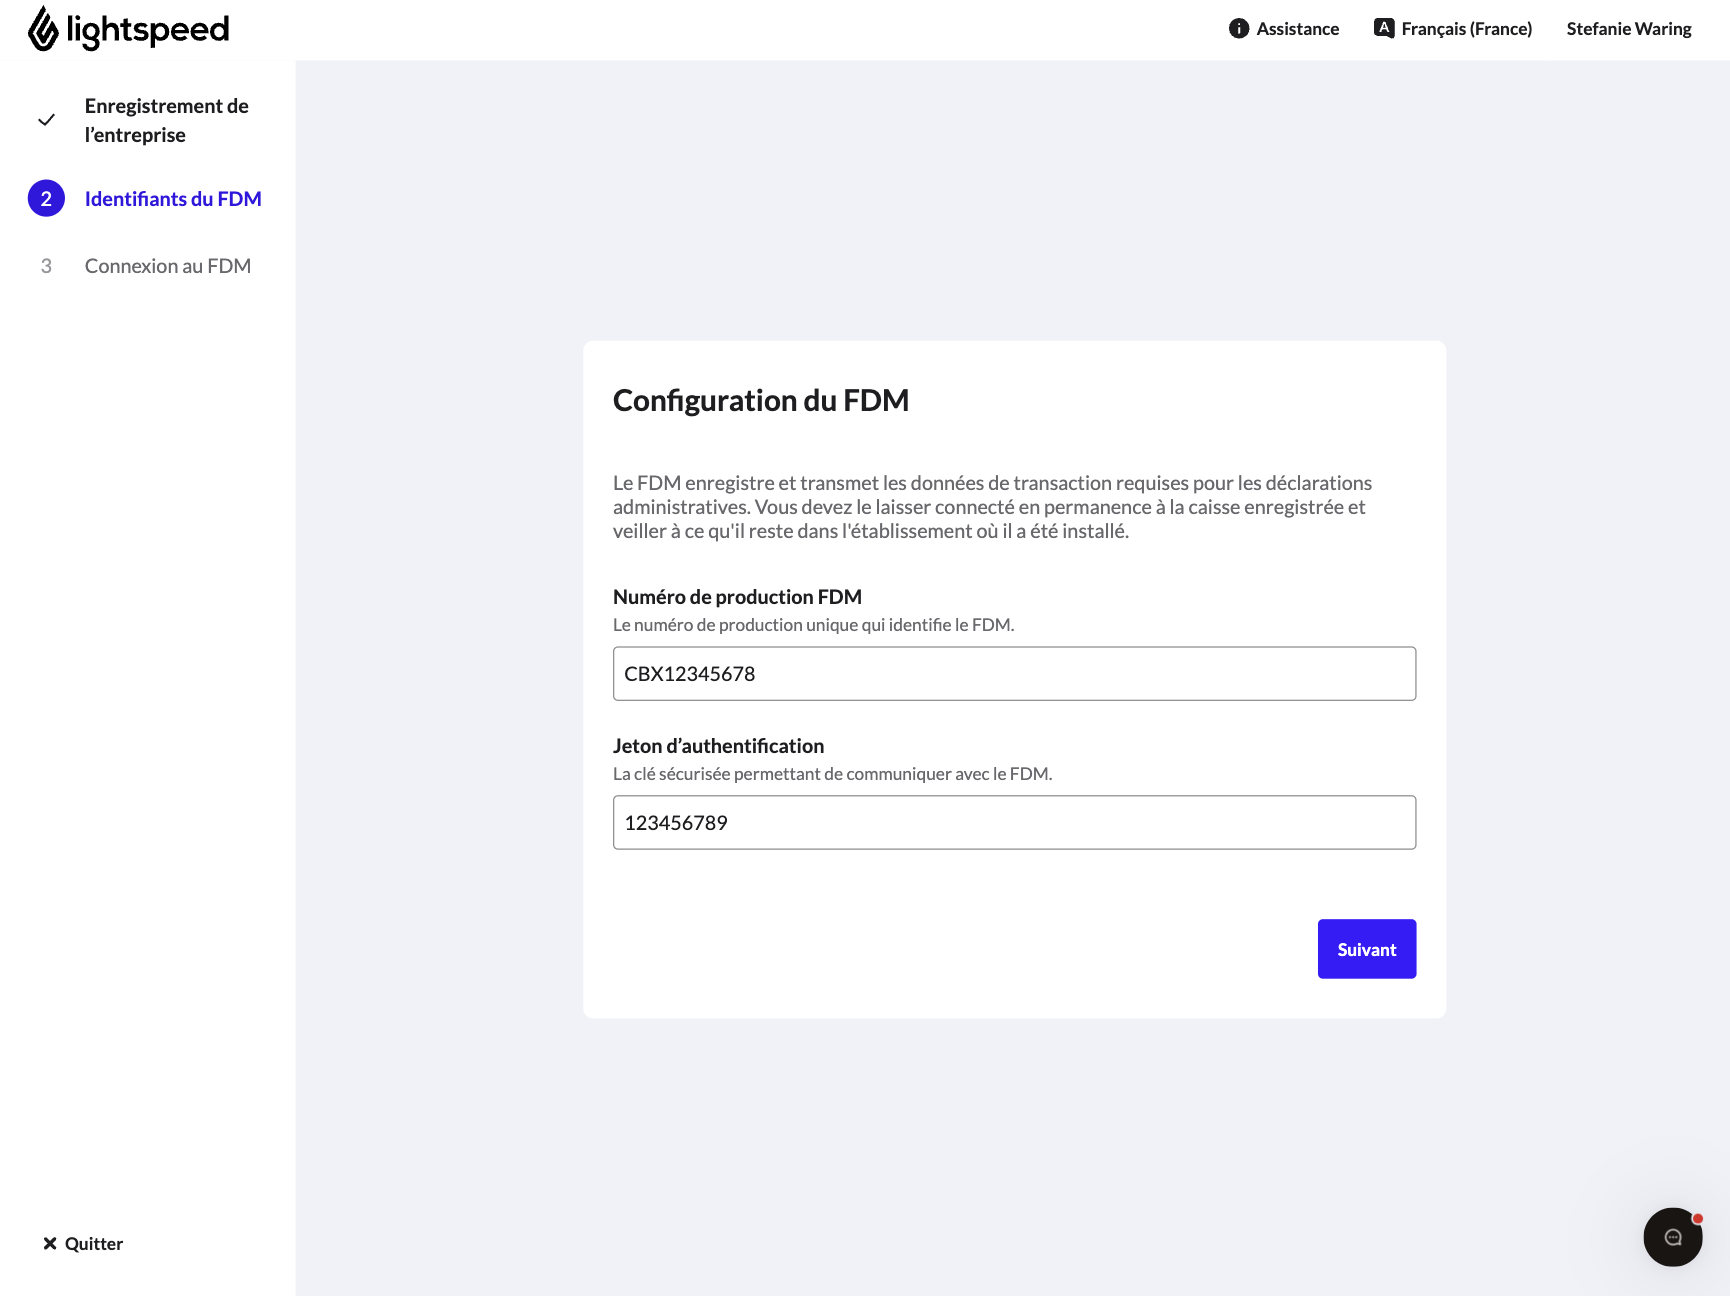Click the Lightspeed flame logo
The image size is (1730, 1296).
click(43, 28)
